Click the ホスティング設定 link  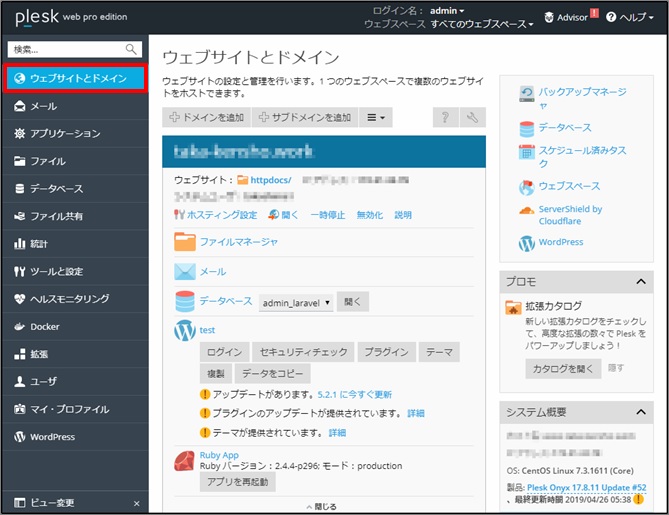[222, 215]
